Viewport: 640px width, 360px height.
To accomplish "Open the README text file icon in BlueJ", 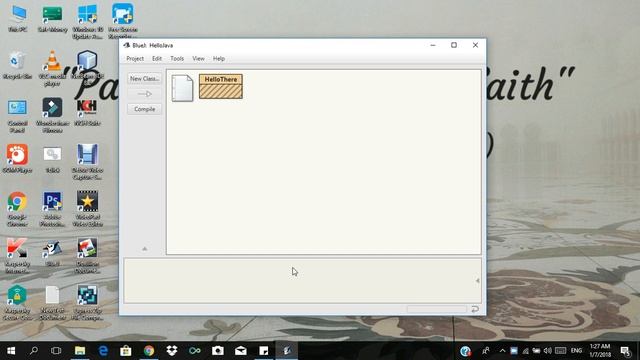I will (x=182, y=88).
